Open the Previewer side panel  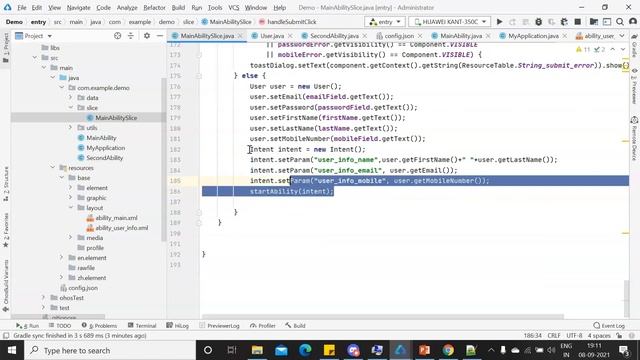[x=634, y=87]
